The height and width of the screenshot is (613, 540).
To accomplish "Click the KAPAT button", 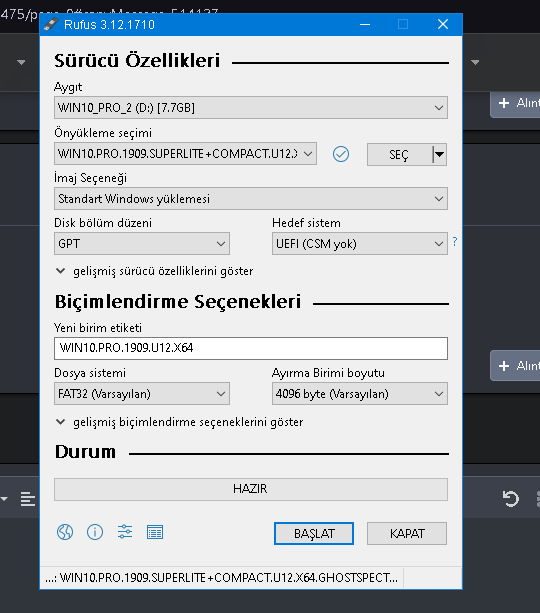I will [407, 533].
